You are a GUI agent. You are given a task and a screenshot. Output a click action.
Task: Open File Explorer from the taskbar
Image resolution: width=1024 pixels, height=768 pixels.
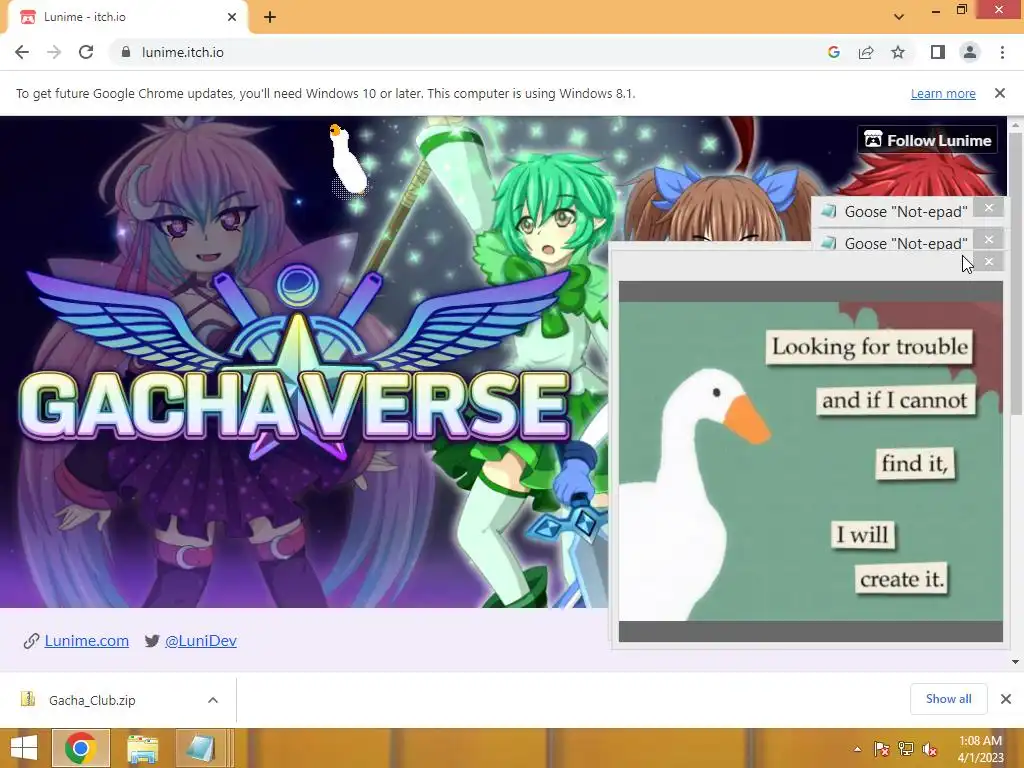[x=142, y=748]
